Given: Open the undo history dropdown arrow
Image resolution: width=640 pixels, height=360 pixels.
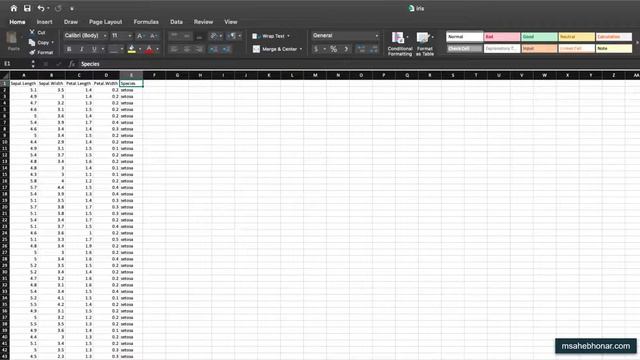Looking at the screenshot, I should [48, 9].
